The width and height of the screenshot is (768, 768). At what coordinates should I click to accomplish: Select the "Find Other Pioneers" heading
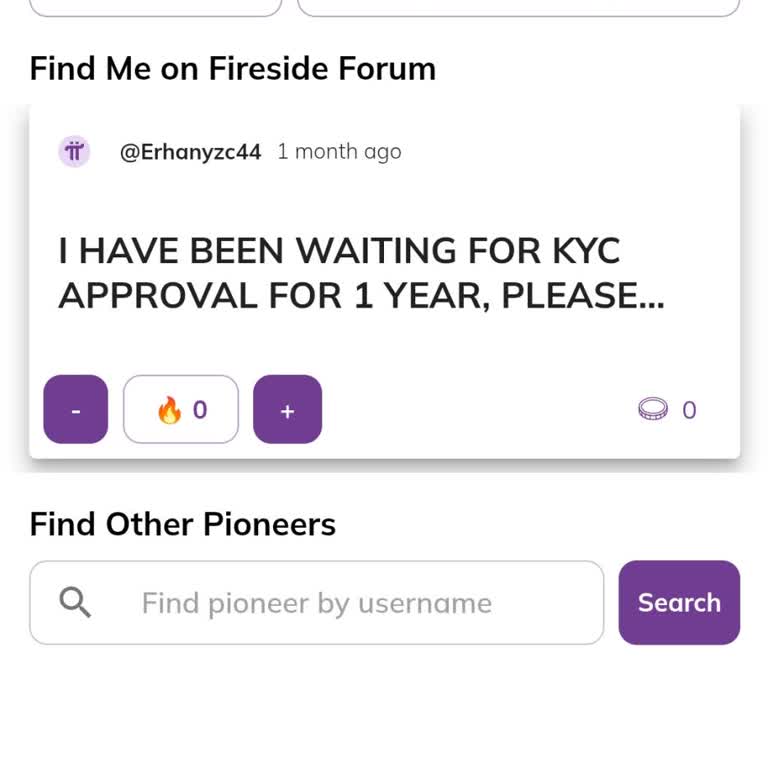click(x=183, y=525)
